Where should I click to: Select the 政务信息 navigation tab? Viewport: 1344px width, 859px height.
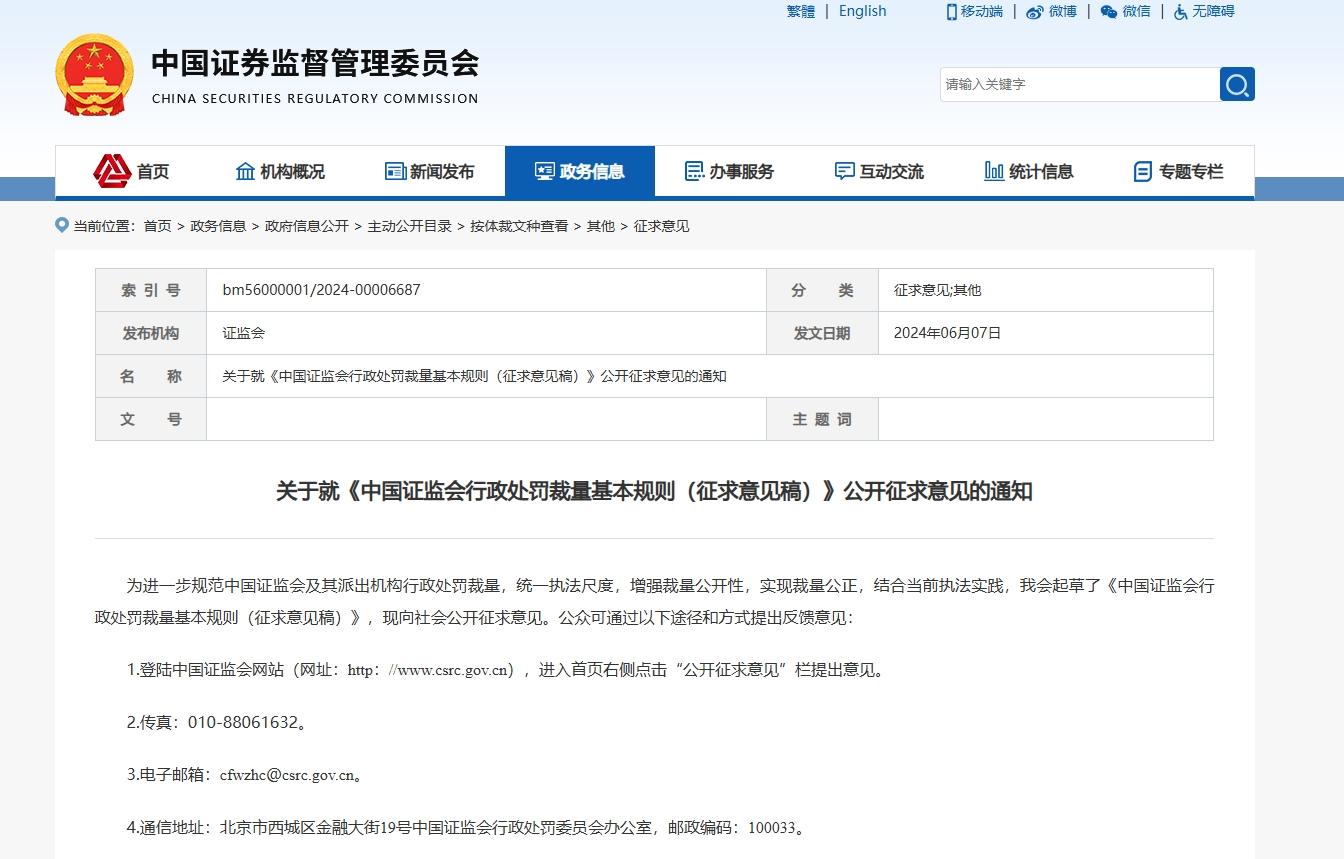[580, 172]
